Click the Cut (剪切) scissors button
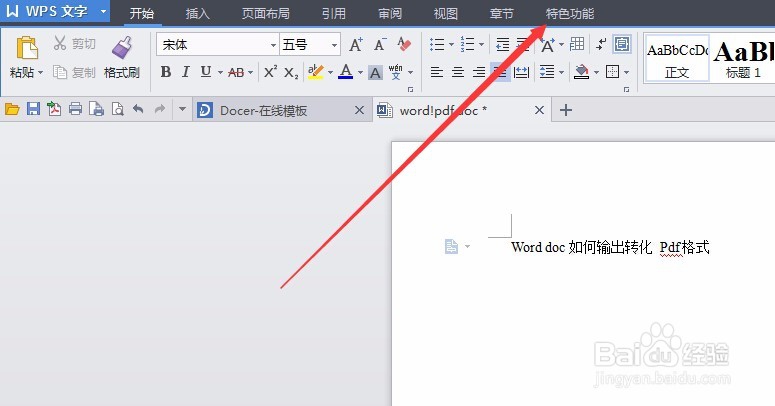The image size is (775, 406). tap(74, 44)
